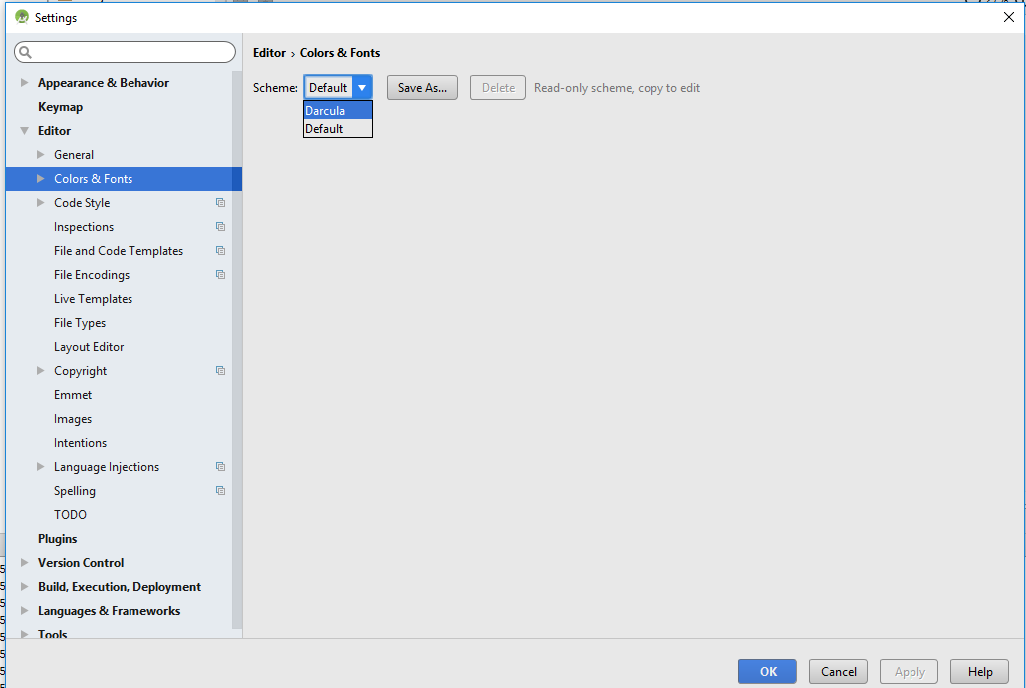This screenshot has height=688, width=1026.
Task: Select Version Control in the tree
Action: click(x=81, y=563)
